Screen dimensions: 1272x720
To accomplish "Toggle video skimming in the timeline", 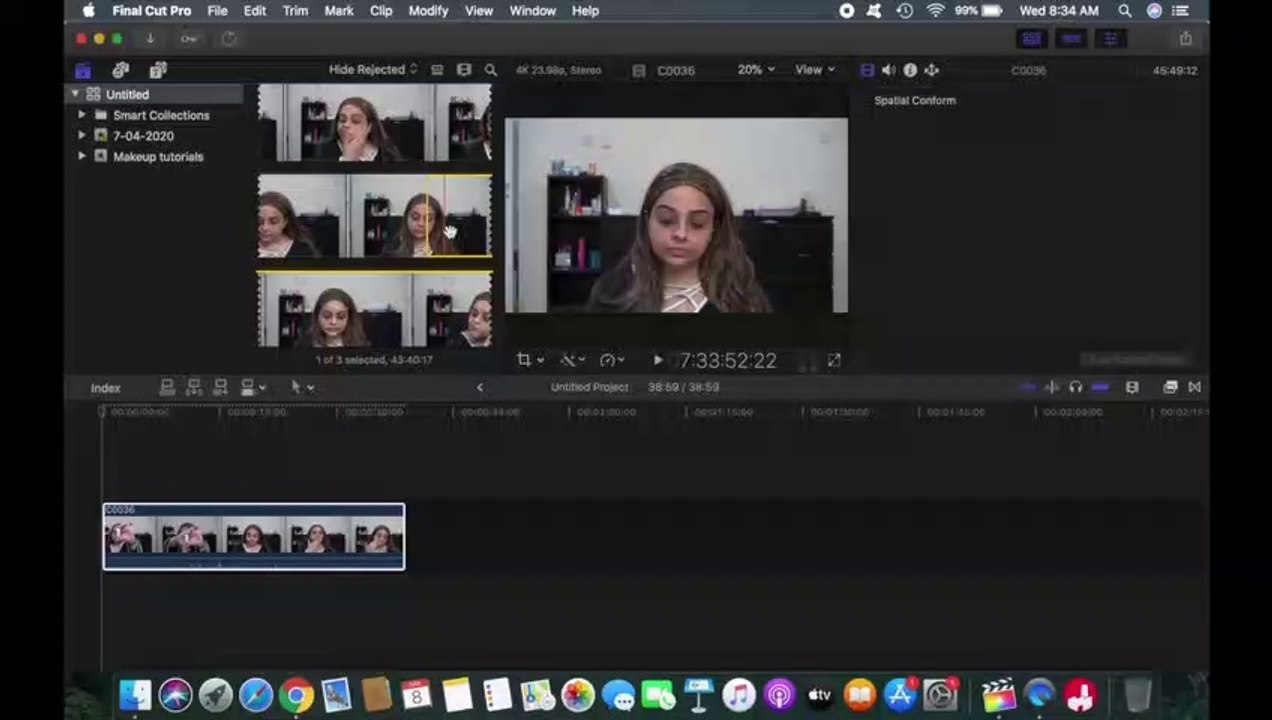I will (x=1028, y=387).
